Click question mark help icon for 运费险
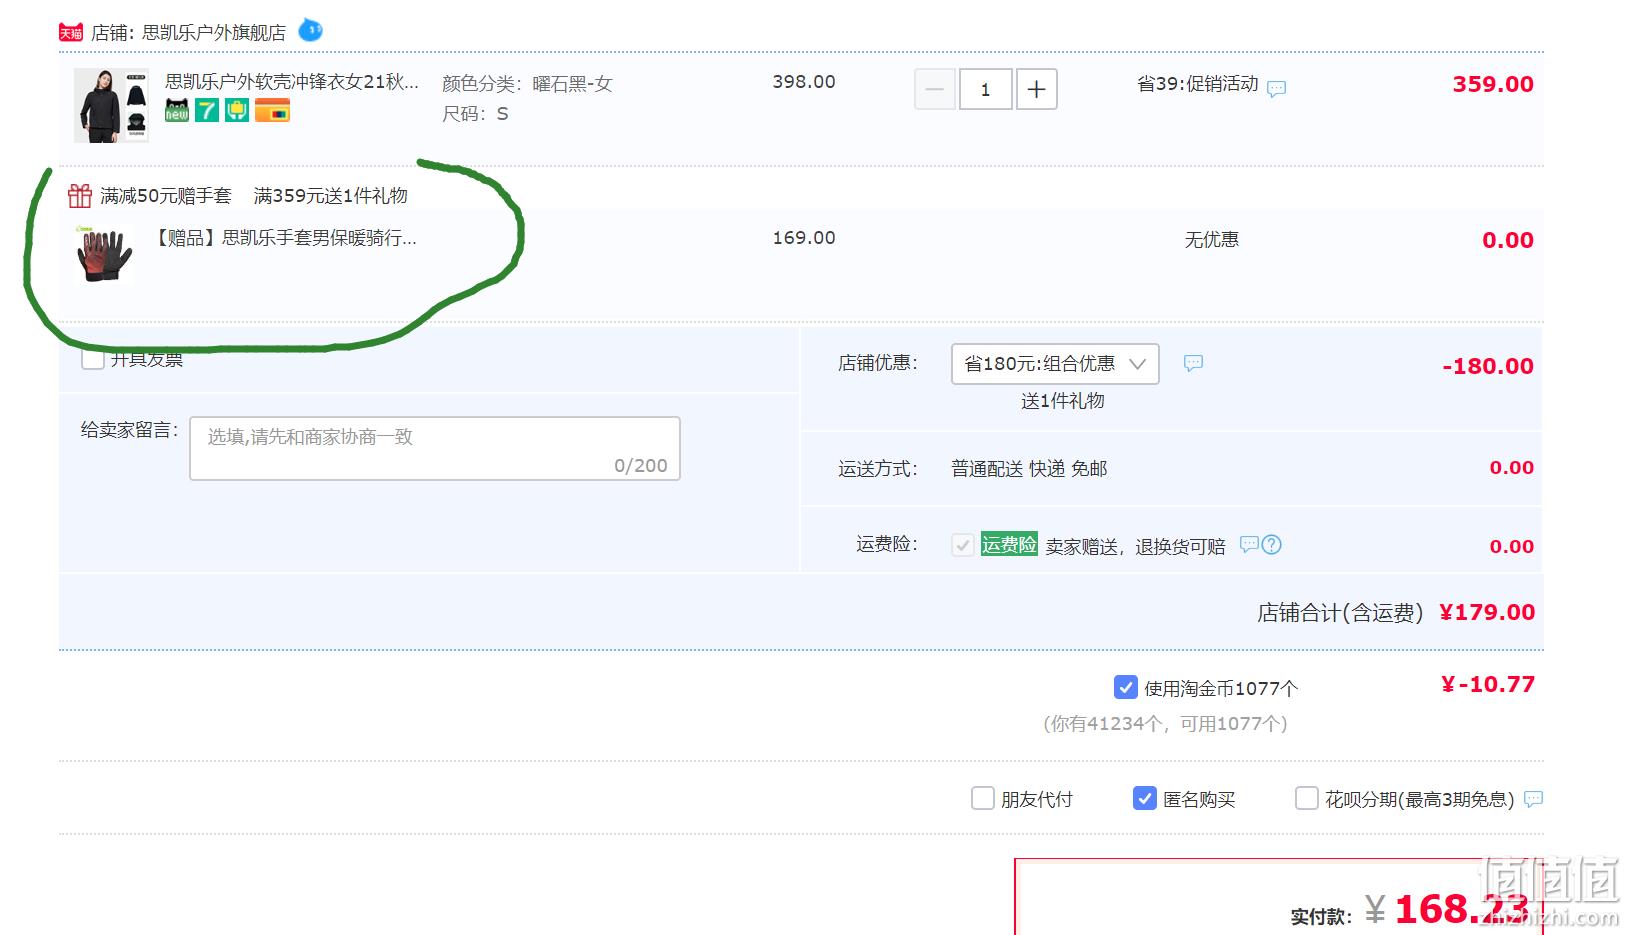Viewport: 1628px width, 935px height. [1271, 544]
